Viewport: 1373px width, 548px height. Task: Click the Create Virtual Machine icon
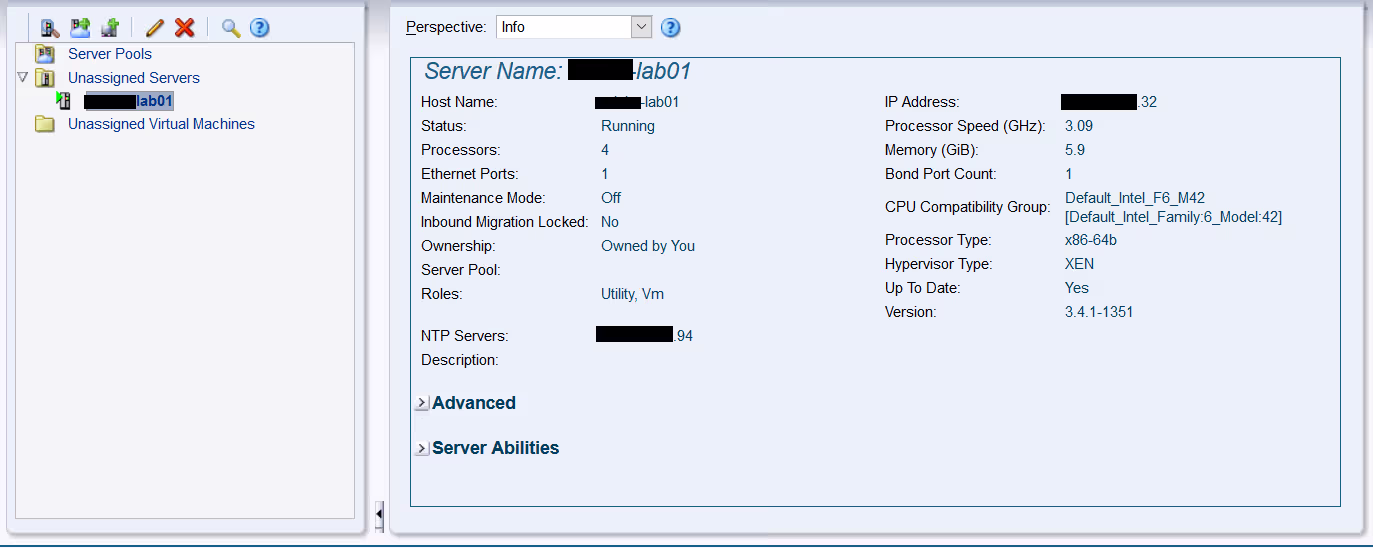coord(110,28)
